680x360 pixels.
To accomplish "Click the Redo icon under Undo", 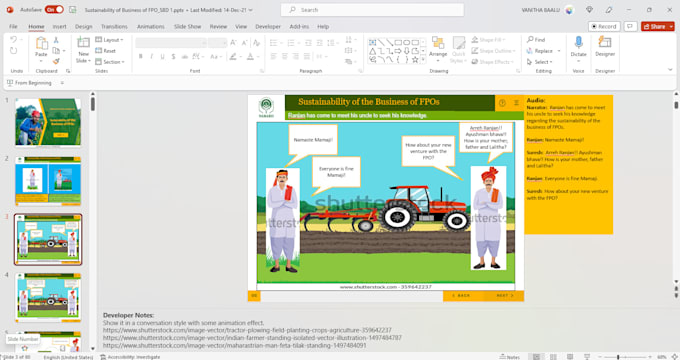I will coord(13,51).
